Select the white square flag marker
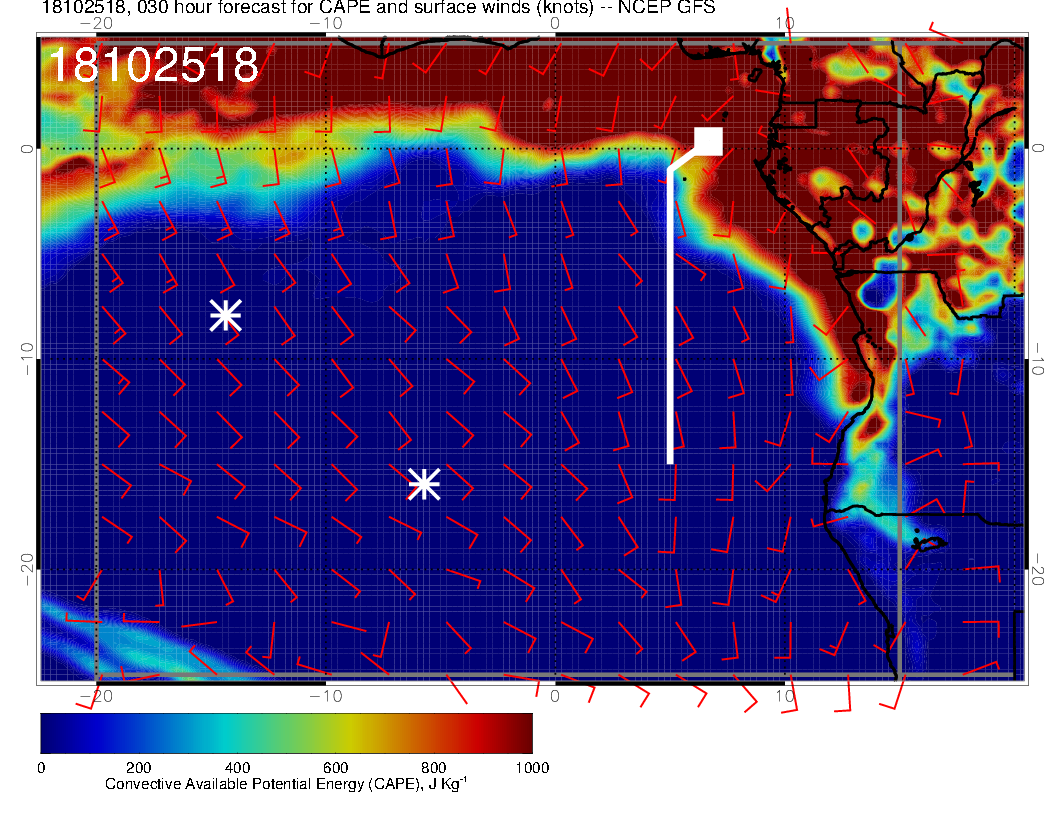The height and width of the screenshot is (816, 1056). pyautogui.click(x=709, y=141)
